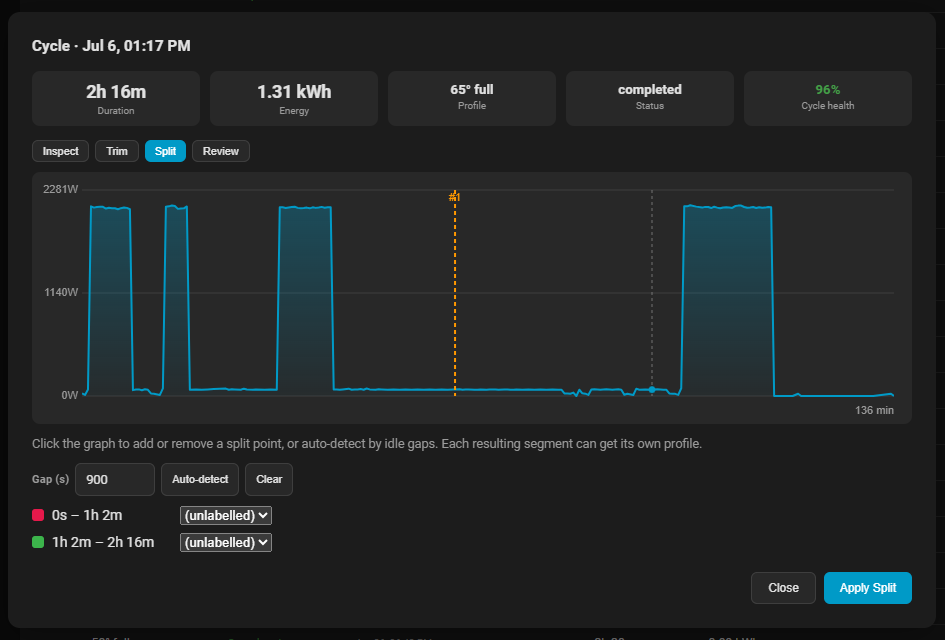
Task: Click the 1.31 kWh Energy card
Action: click(294, 99)
